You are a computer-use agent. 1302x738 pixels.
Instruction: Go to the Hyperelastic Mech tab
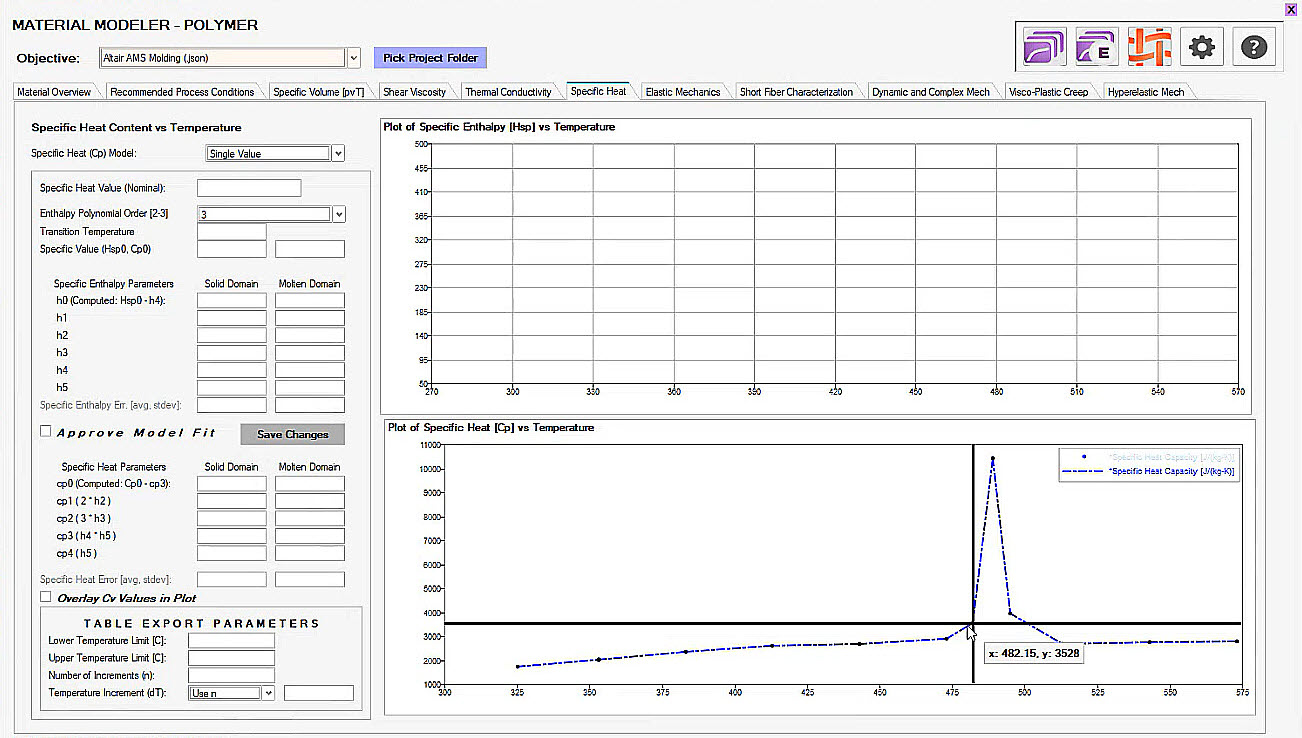coord(1145,92)
